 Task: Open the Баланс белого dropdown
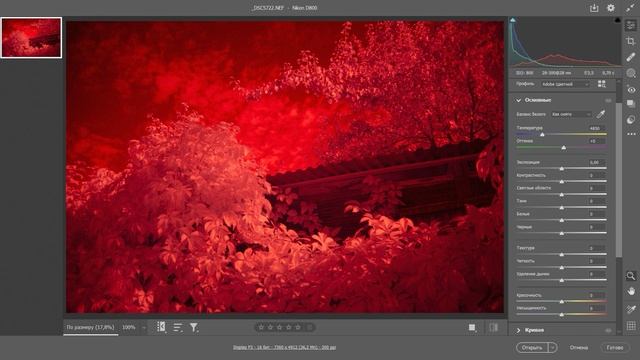pyautogui.click(x=571, y=114)
